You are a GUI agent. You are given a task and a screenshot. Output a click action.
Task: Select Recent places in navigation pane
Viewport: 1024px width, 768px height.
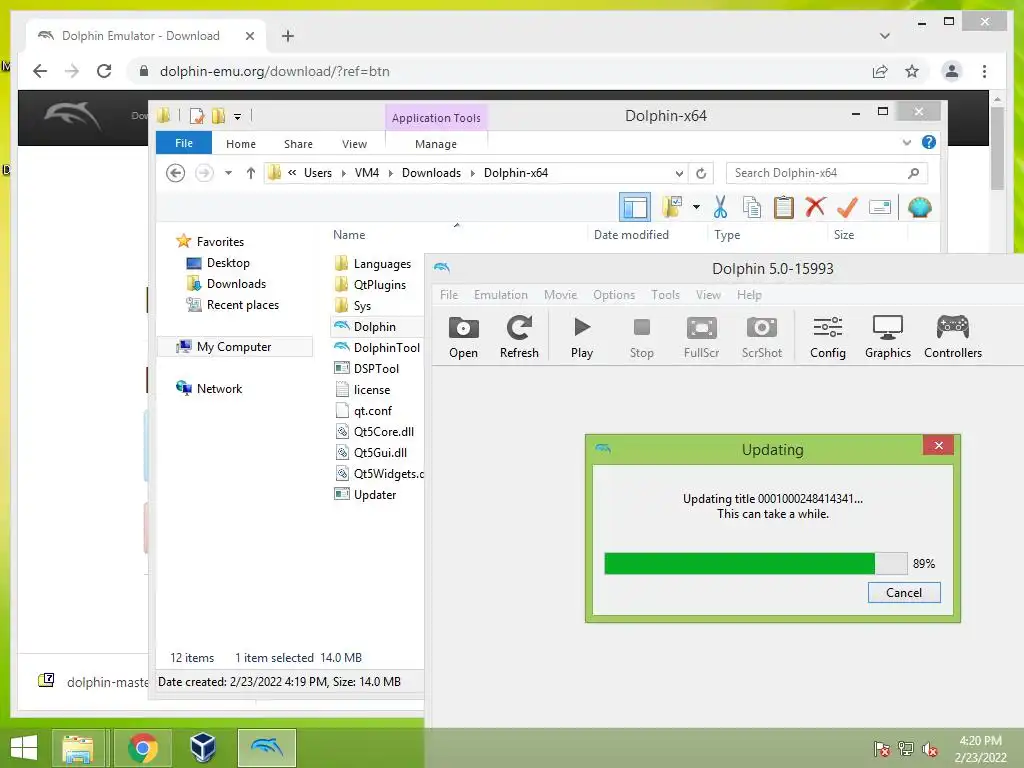[242, 304]
